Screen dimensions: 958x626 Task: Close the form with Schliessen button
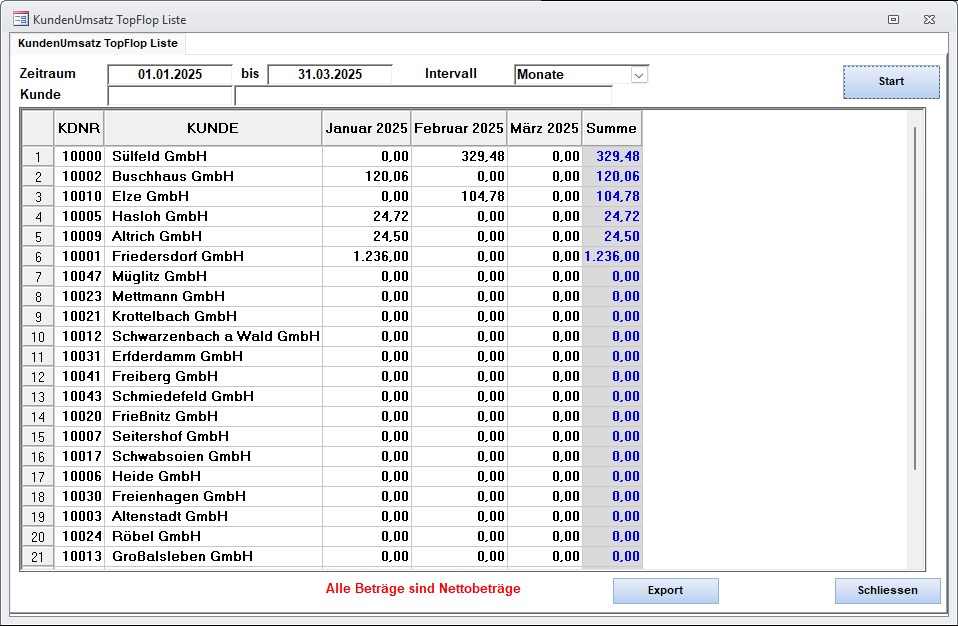coord(887,591)
